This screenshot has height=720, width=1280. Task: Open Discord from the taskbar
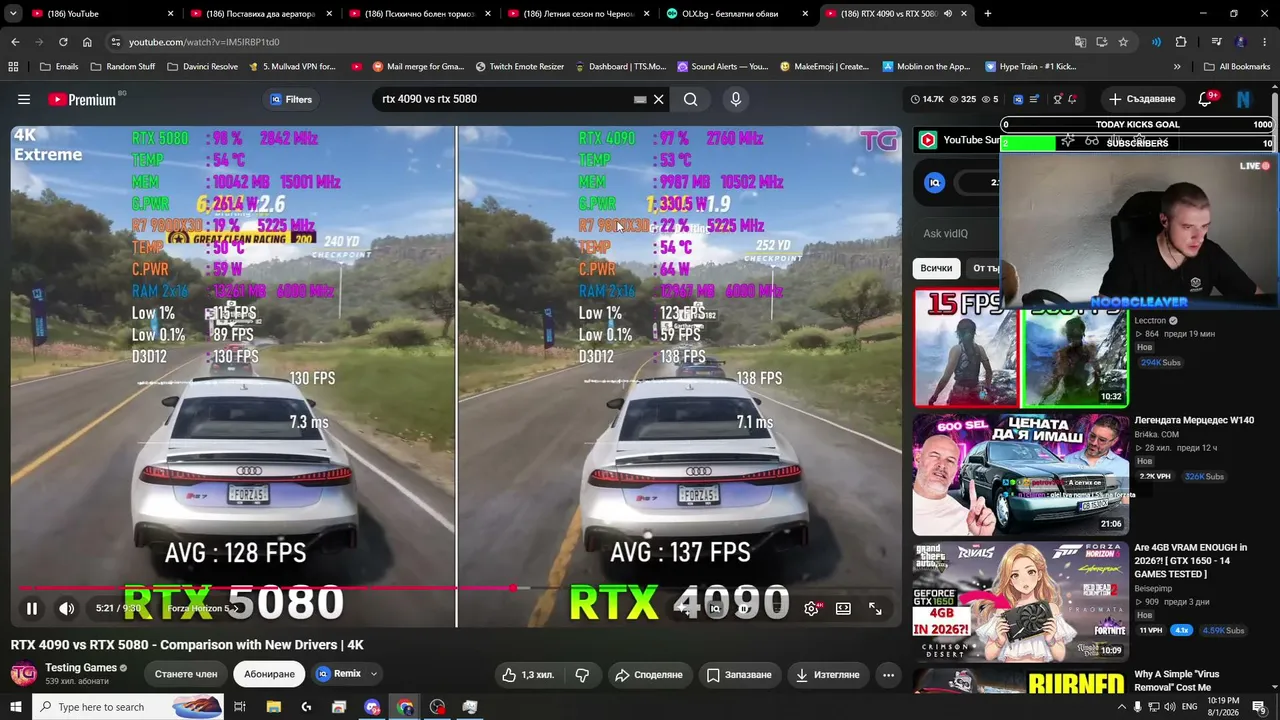(372, 707)
